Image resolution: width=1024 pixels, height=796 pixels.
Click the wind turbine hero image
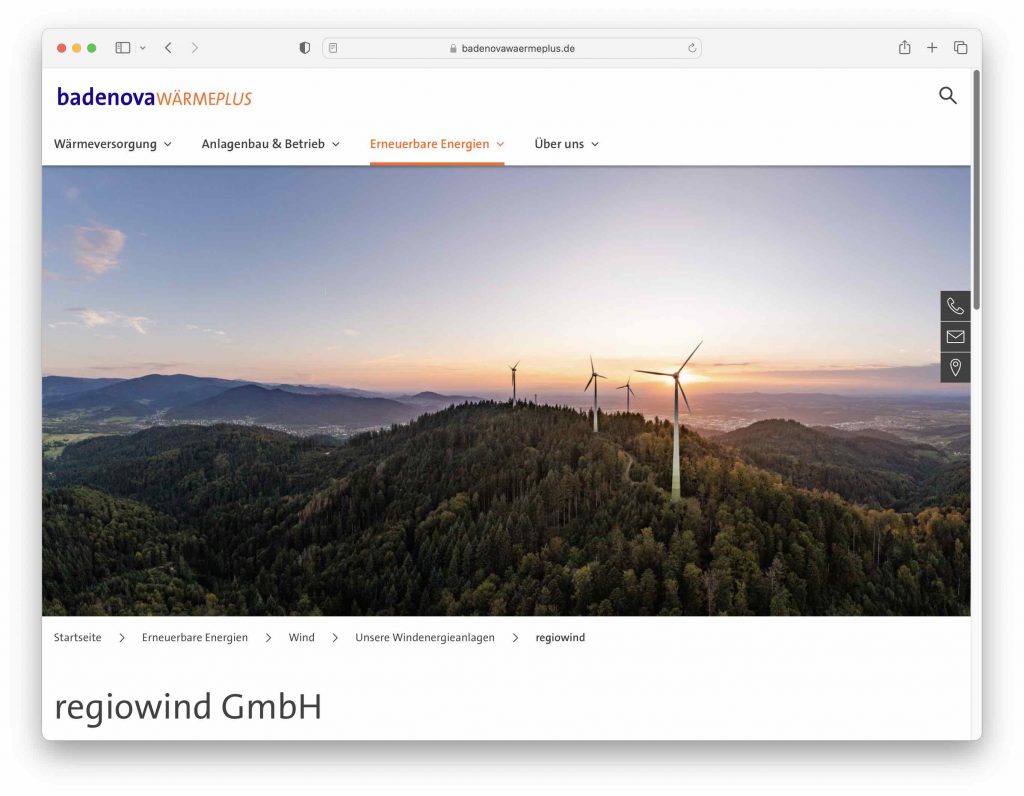click(x=506, y=390)
